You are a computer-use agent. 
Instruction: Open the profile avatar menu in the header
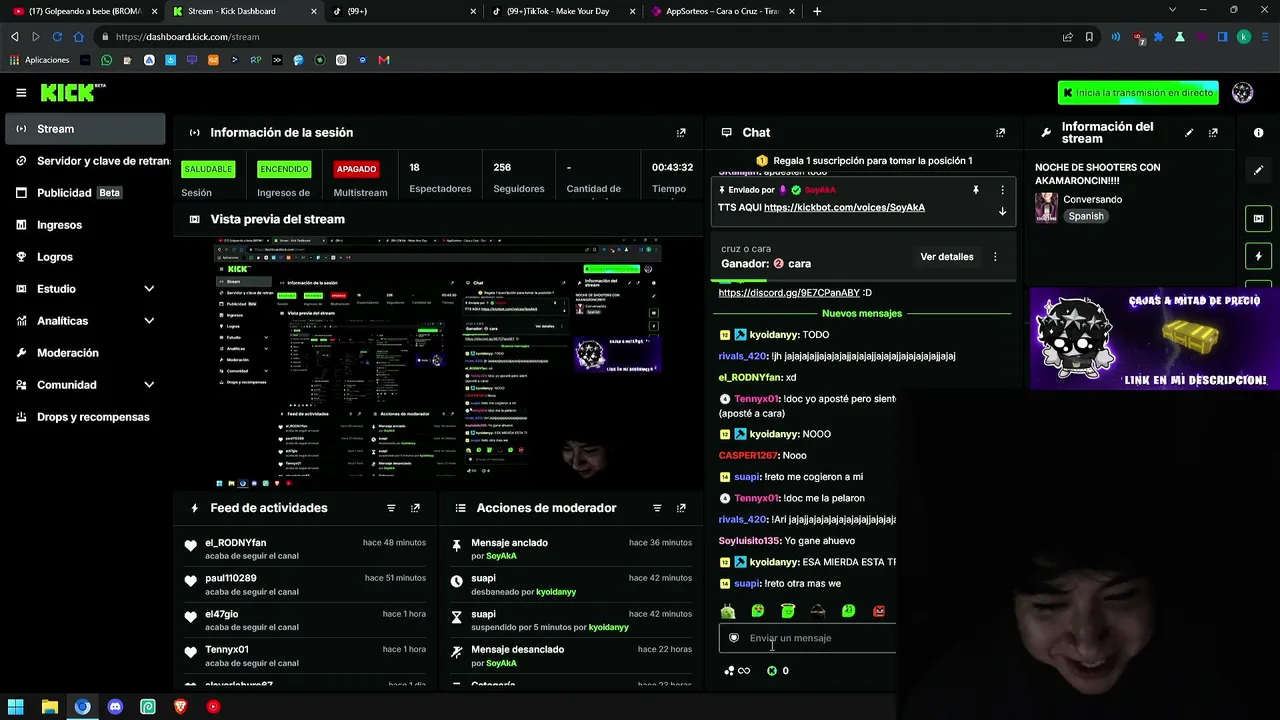pyautogui.click(x=1243, y=93)
